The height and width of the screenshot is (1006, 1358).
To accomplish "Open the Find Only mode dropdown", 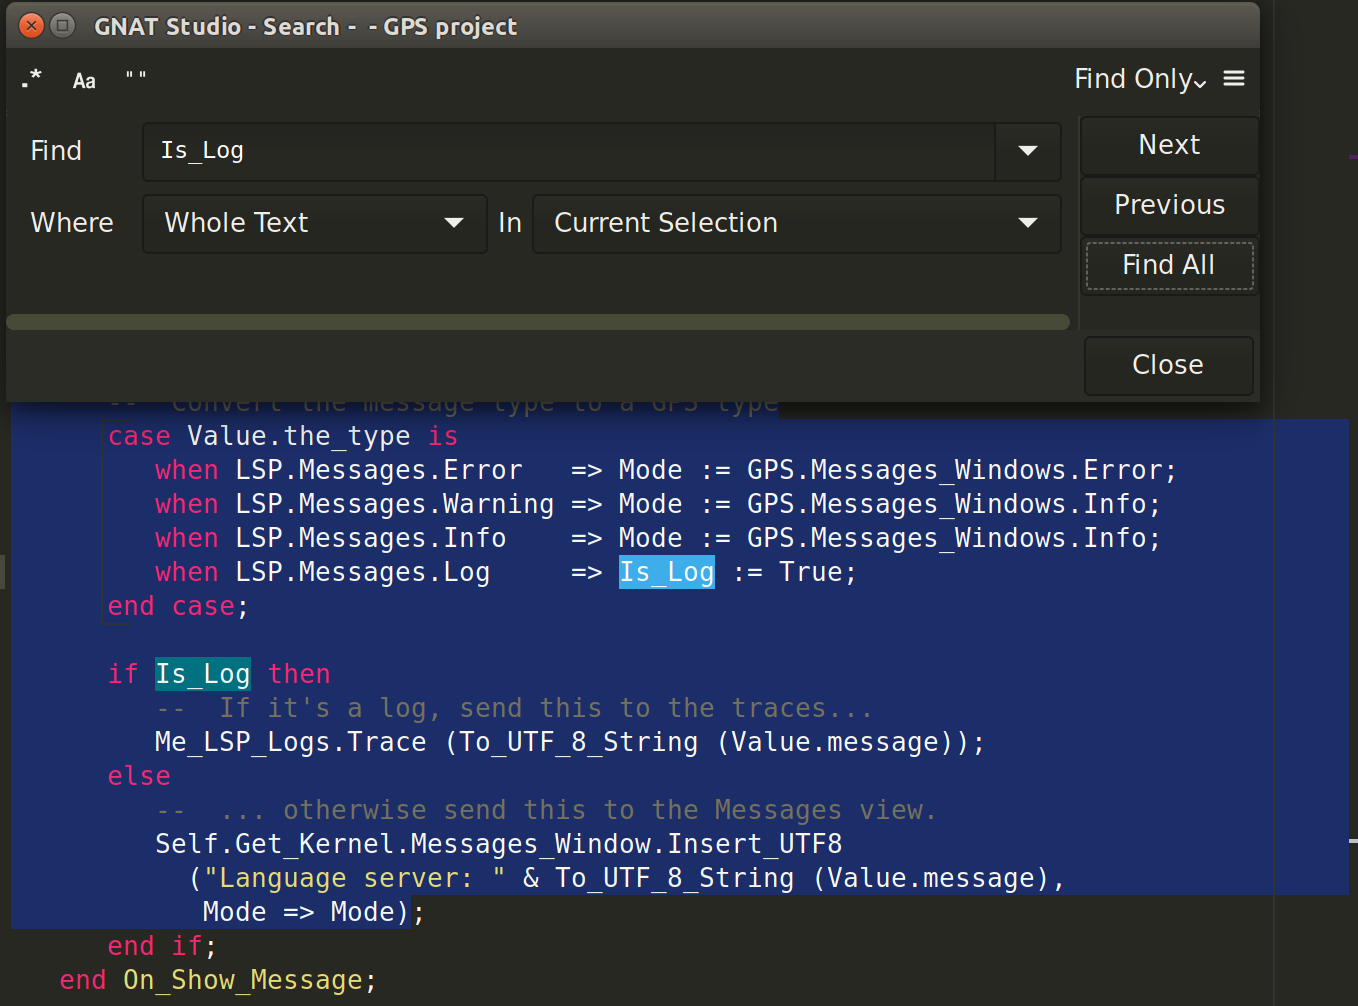I will 1139,79.
